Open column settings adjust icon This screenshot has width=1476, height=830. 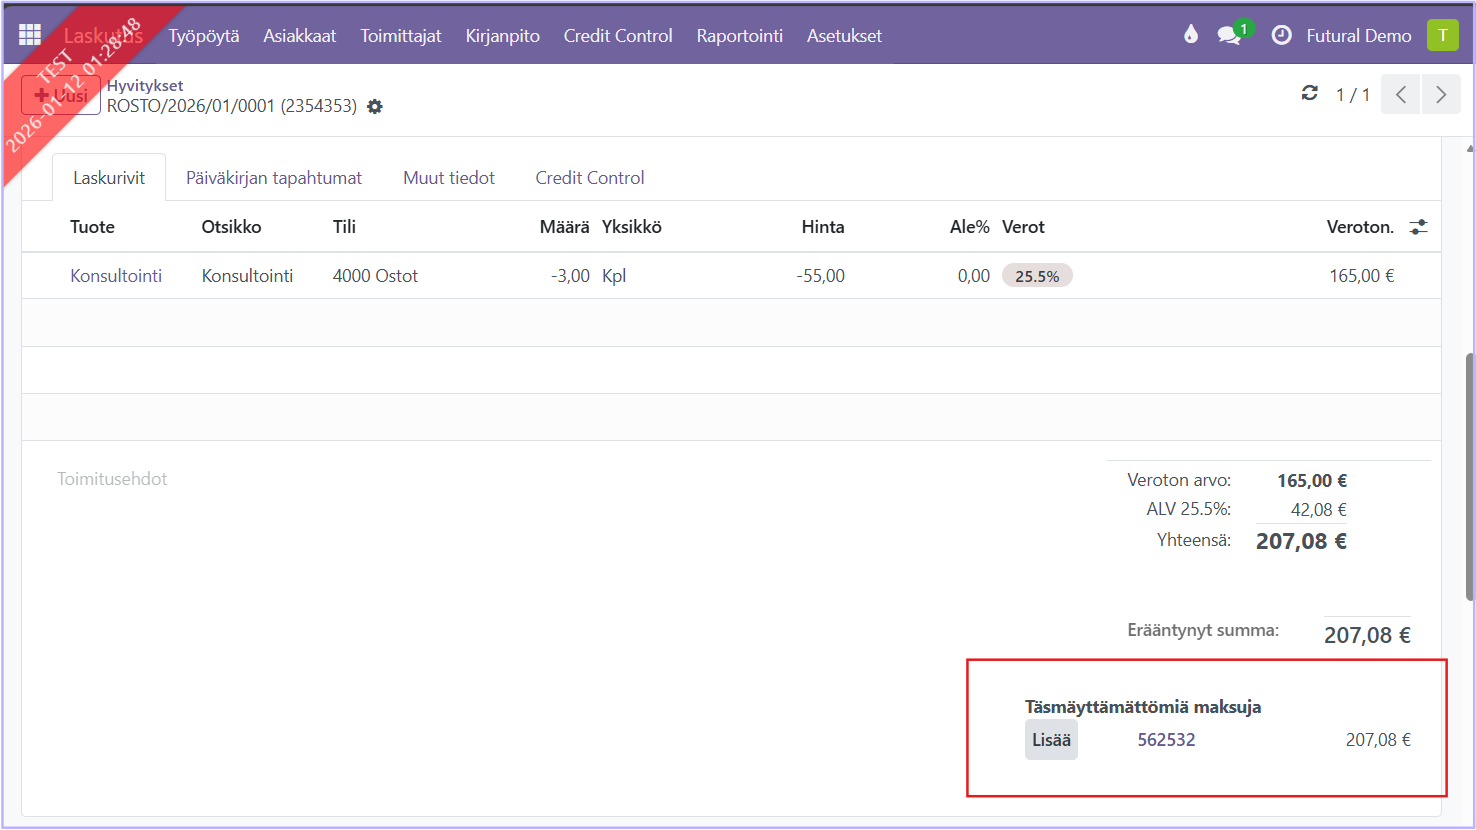(x=1418, y=227)
